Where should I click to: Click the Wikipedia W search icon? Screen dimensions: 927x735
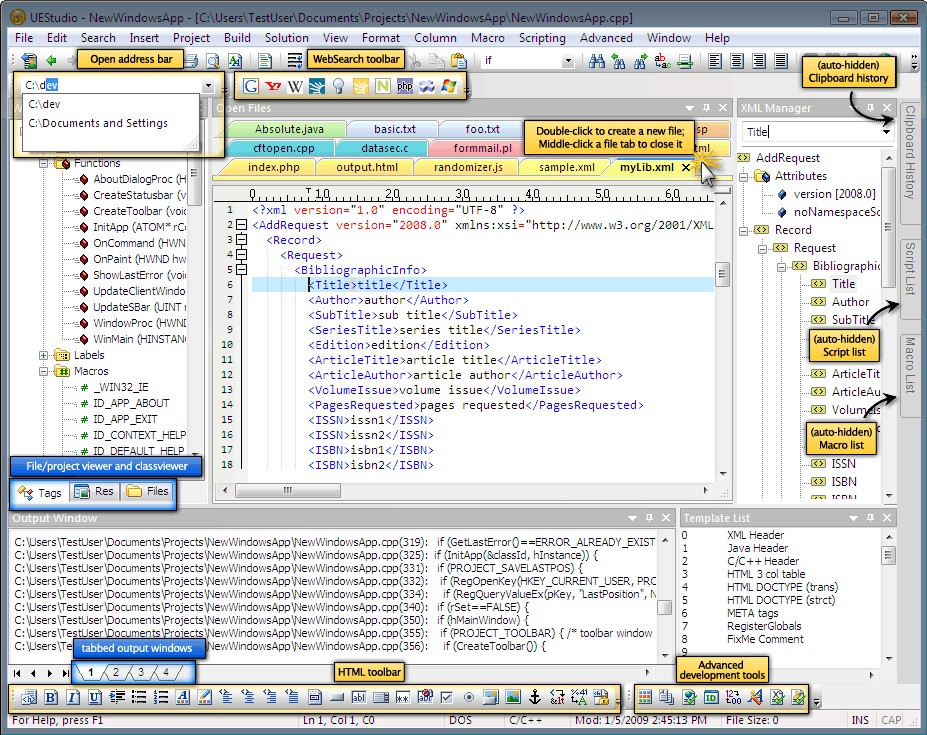click(x=294, y=86)
